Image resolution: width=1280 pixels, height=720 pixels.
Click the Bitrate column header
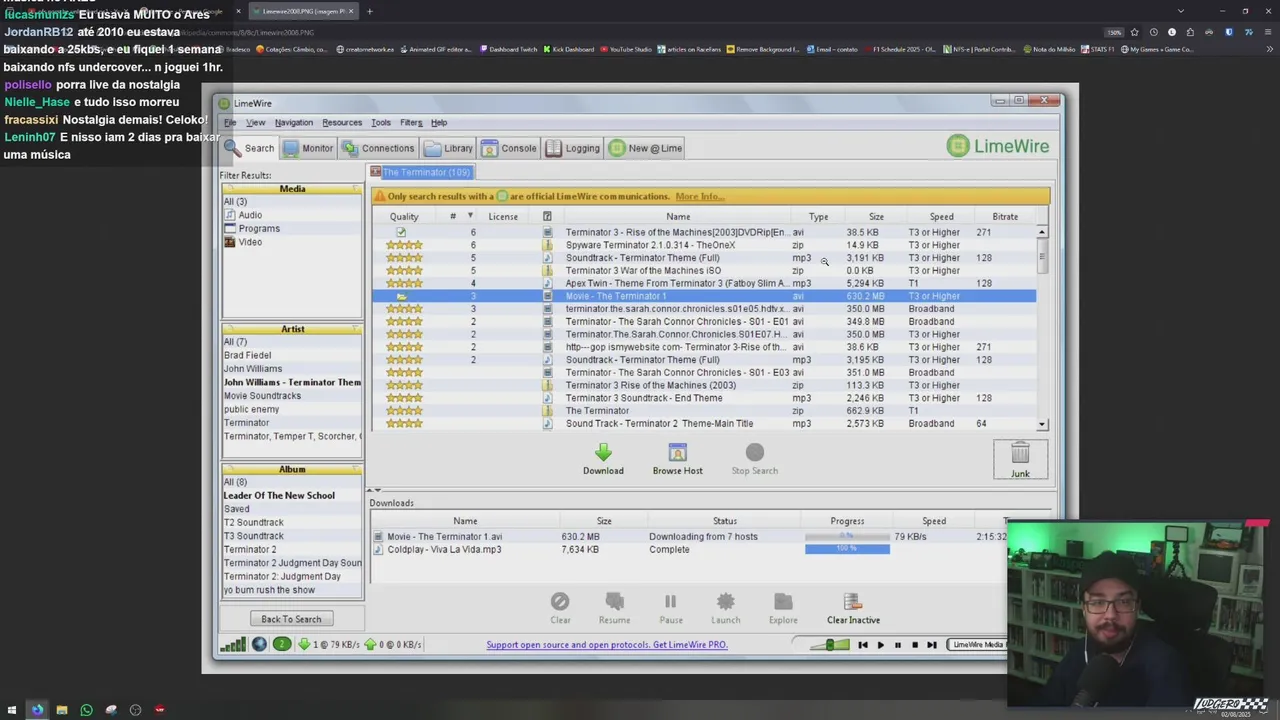[1005, 216]
